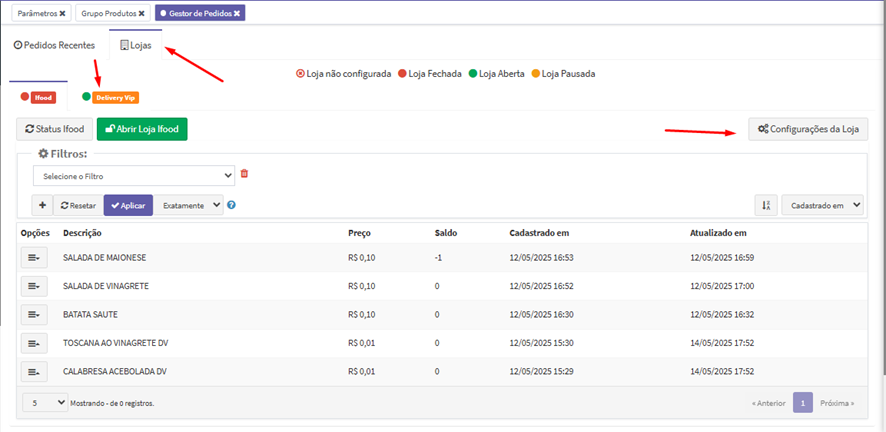Viewport: 886px width, 432px height.
Task: Expand the Selecione o Filtro dropdown
Action: (133, 176)
